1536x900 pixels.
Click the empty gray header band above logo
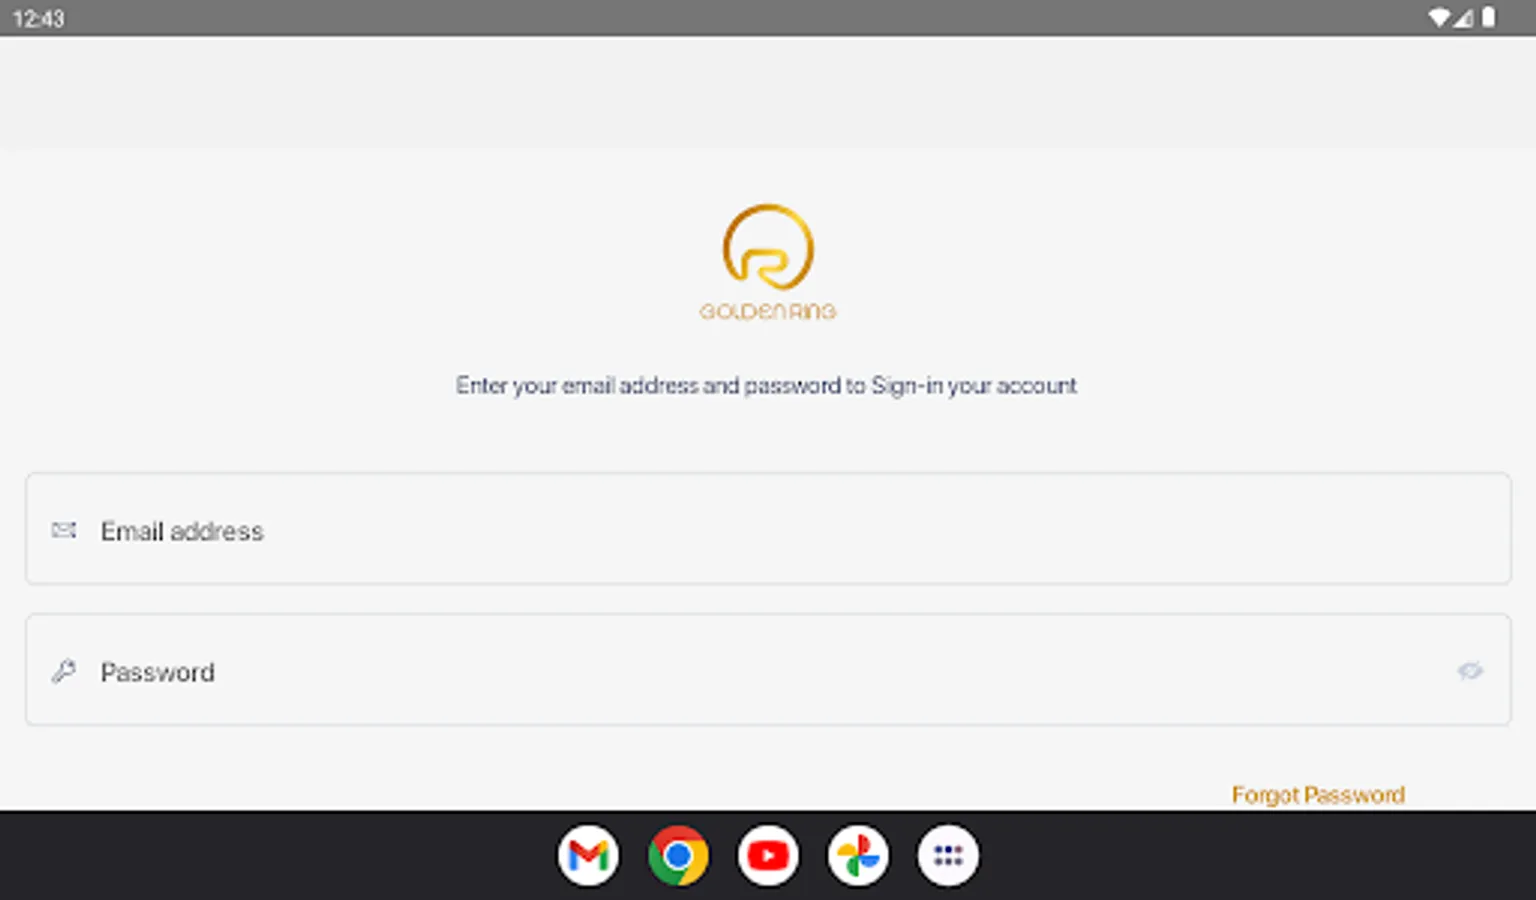[x=768, y=93]
